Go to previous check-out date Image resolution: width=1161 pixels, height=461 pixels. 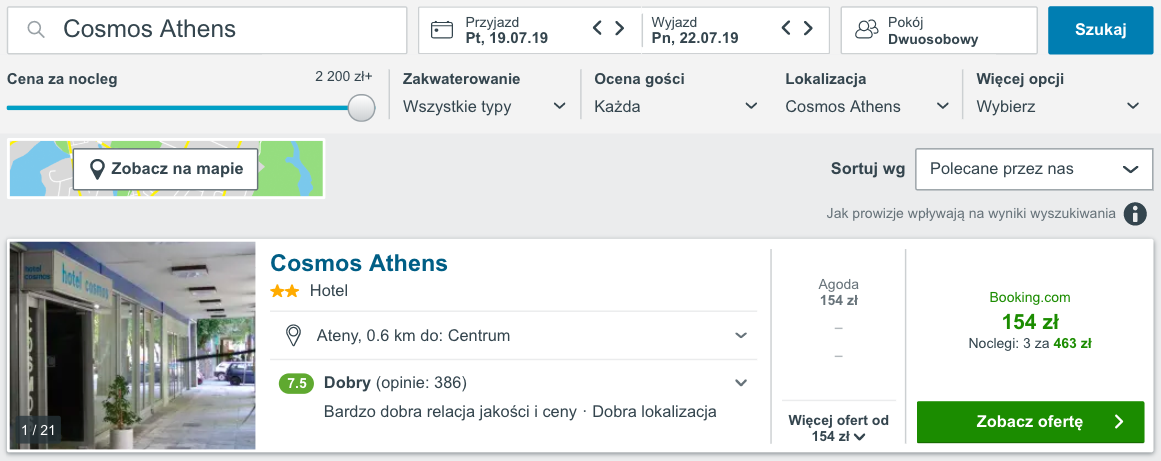point(786,28)
